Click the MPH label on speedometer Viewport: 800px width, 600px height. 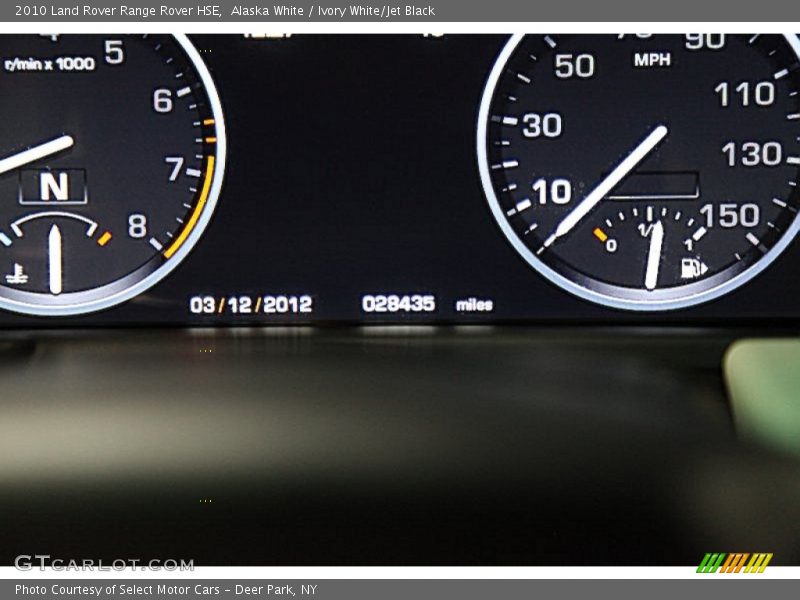[652, 60]
